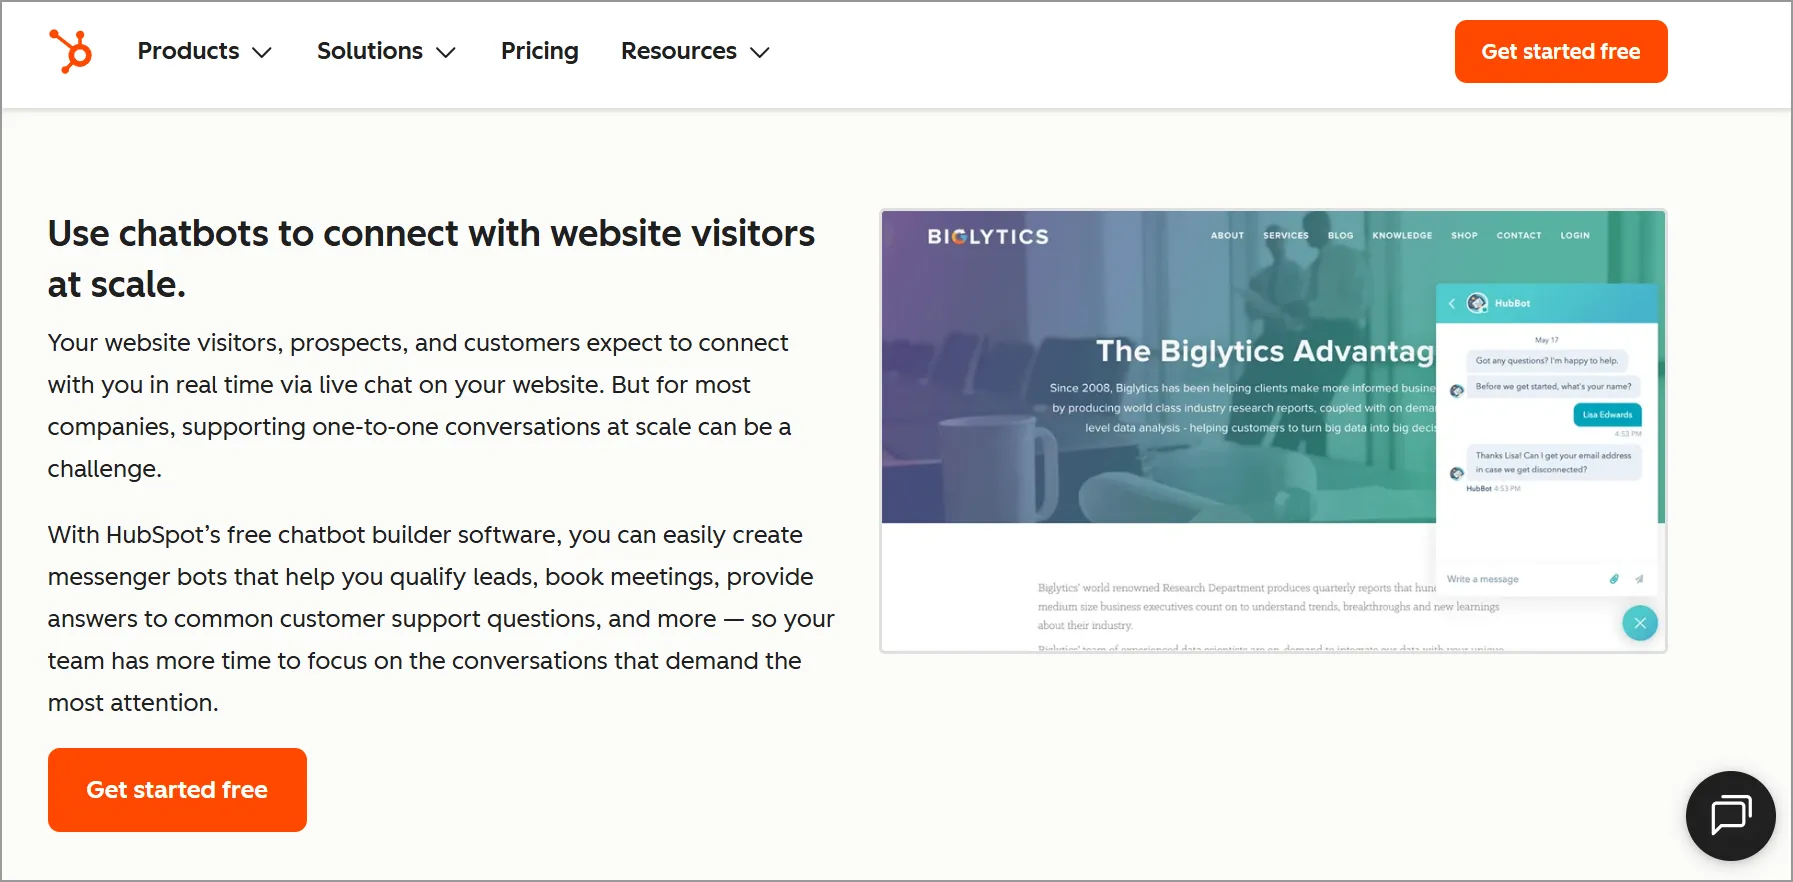Click the chatbots headline text
Viewport: 1793px width, 882px height.
coord(431,259)
